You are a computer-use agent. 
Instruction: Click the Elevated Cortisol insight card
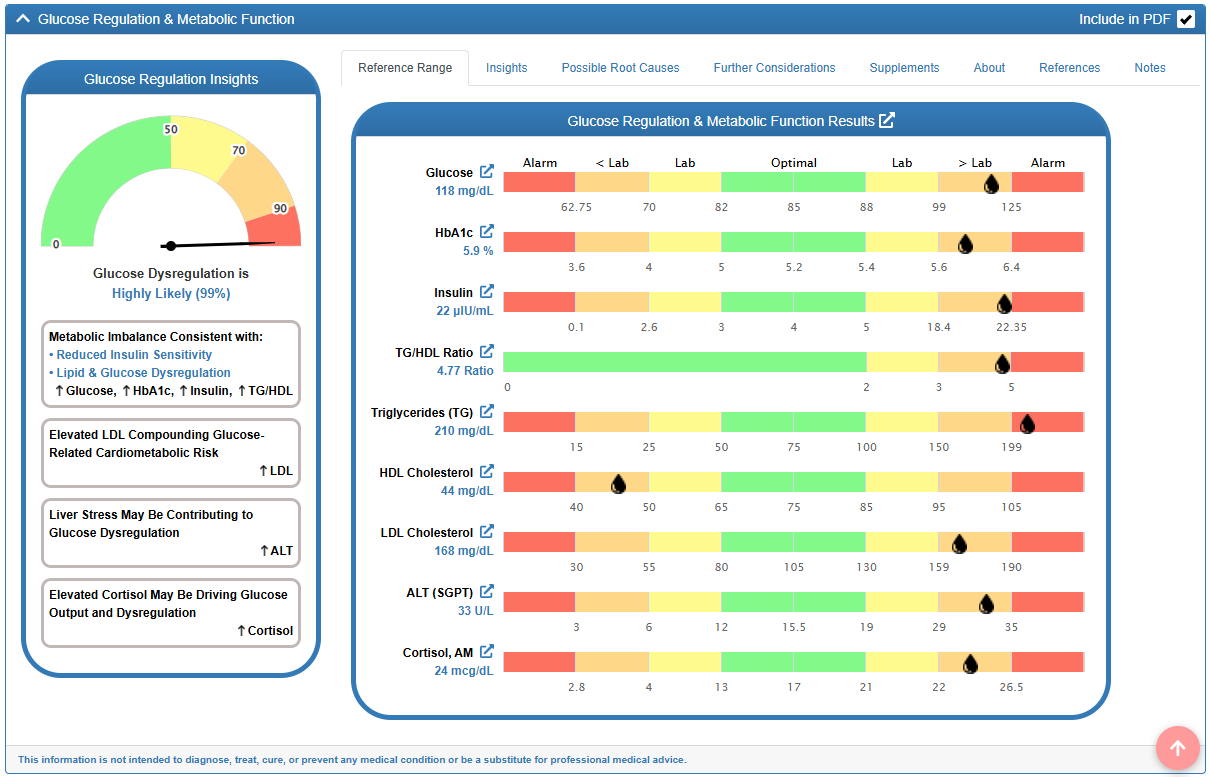point(171,613)
